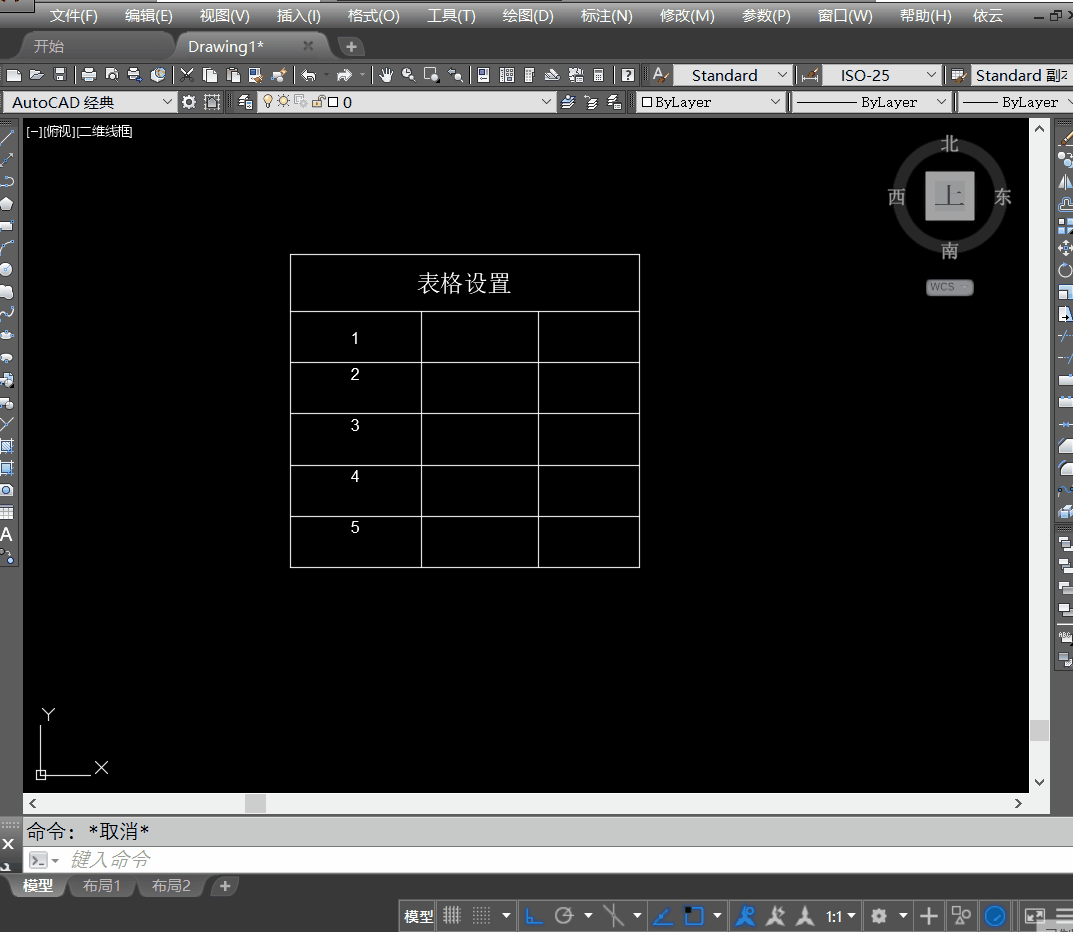Toggle Ortho mode in status bar
The image size is (1073, 932).
(x=534, y=915)
